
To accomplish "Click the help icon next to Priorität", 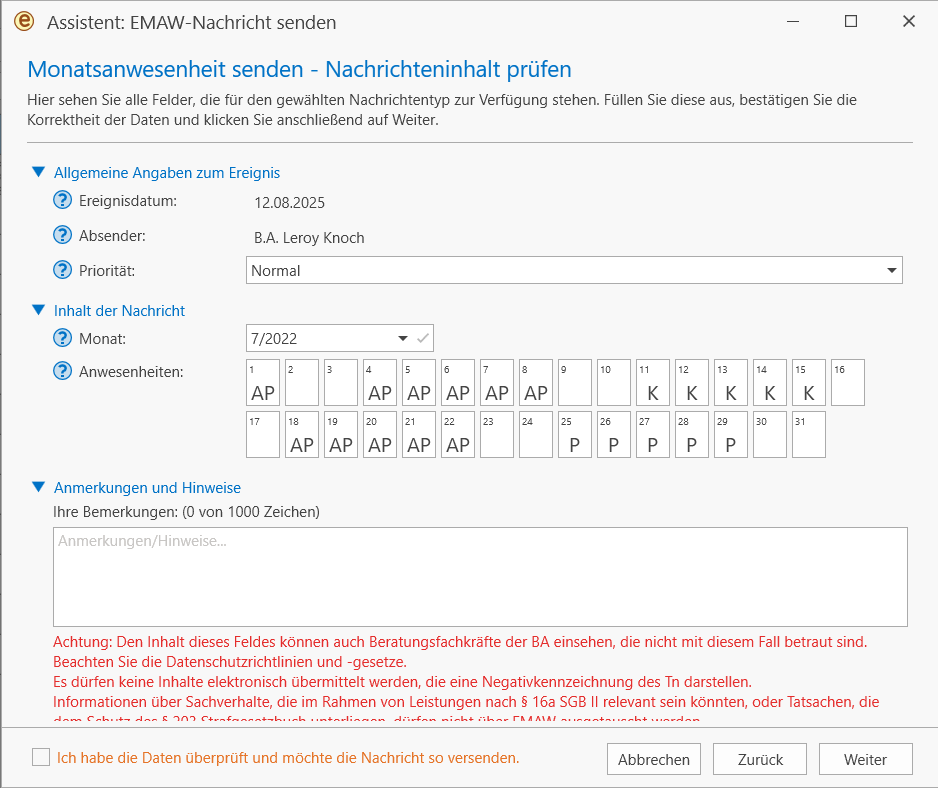I will coord(62,270).
